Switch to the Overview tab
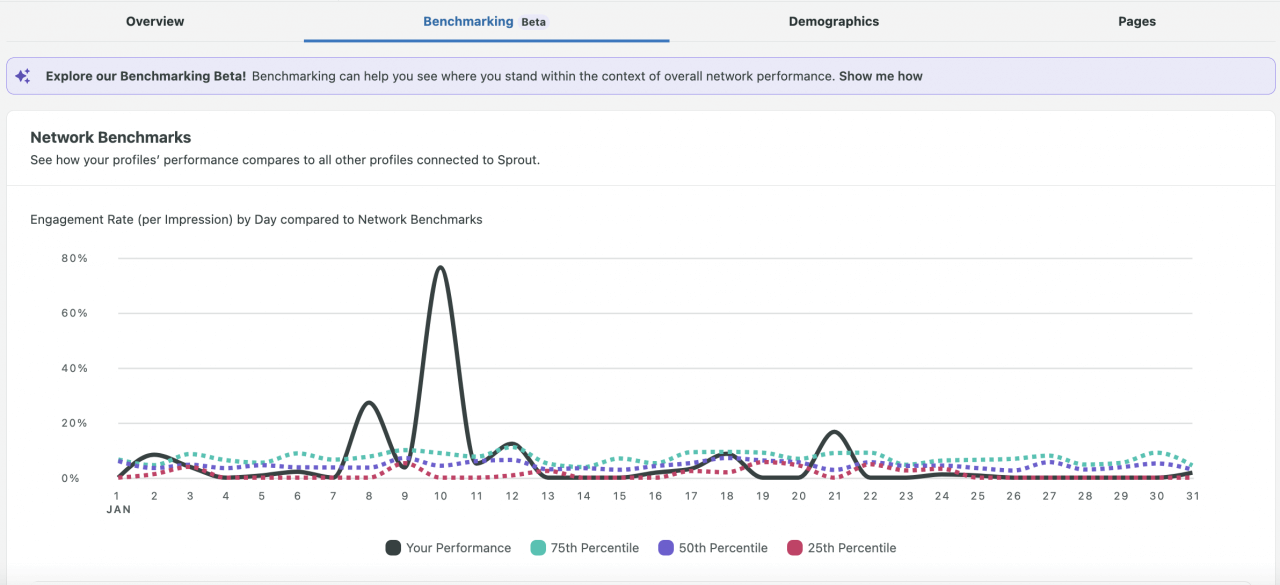This screenshot has width=1280, height=585. [x=155, y=21]
